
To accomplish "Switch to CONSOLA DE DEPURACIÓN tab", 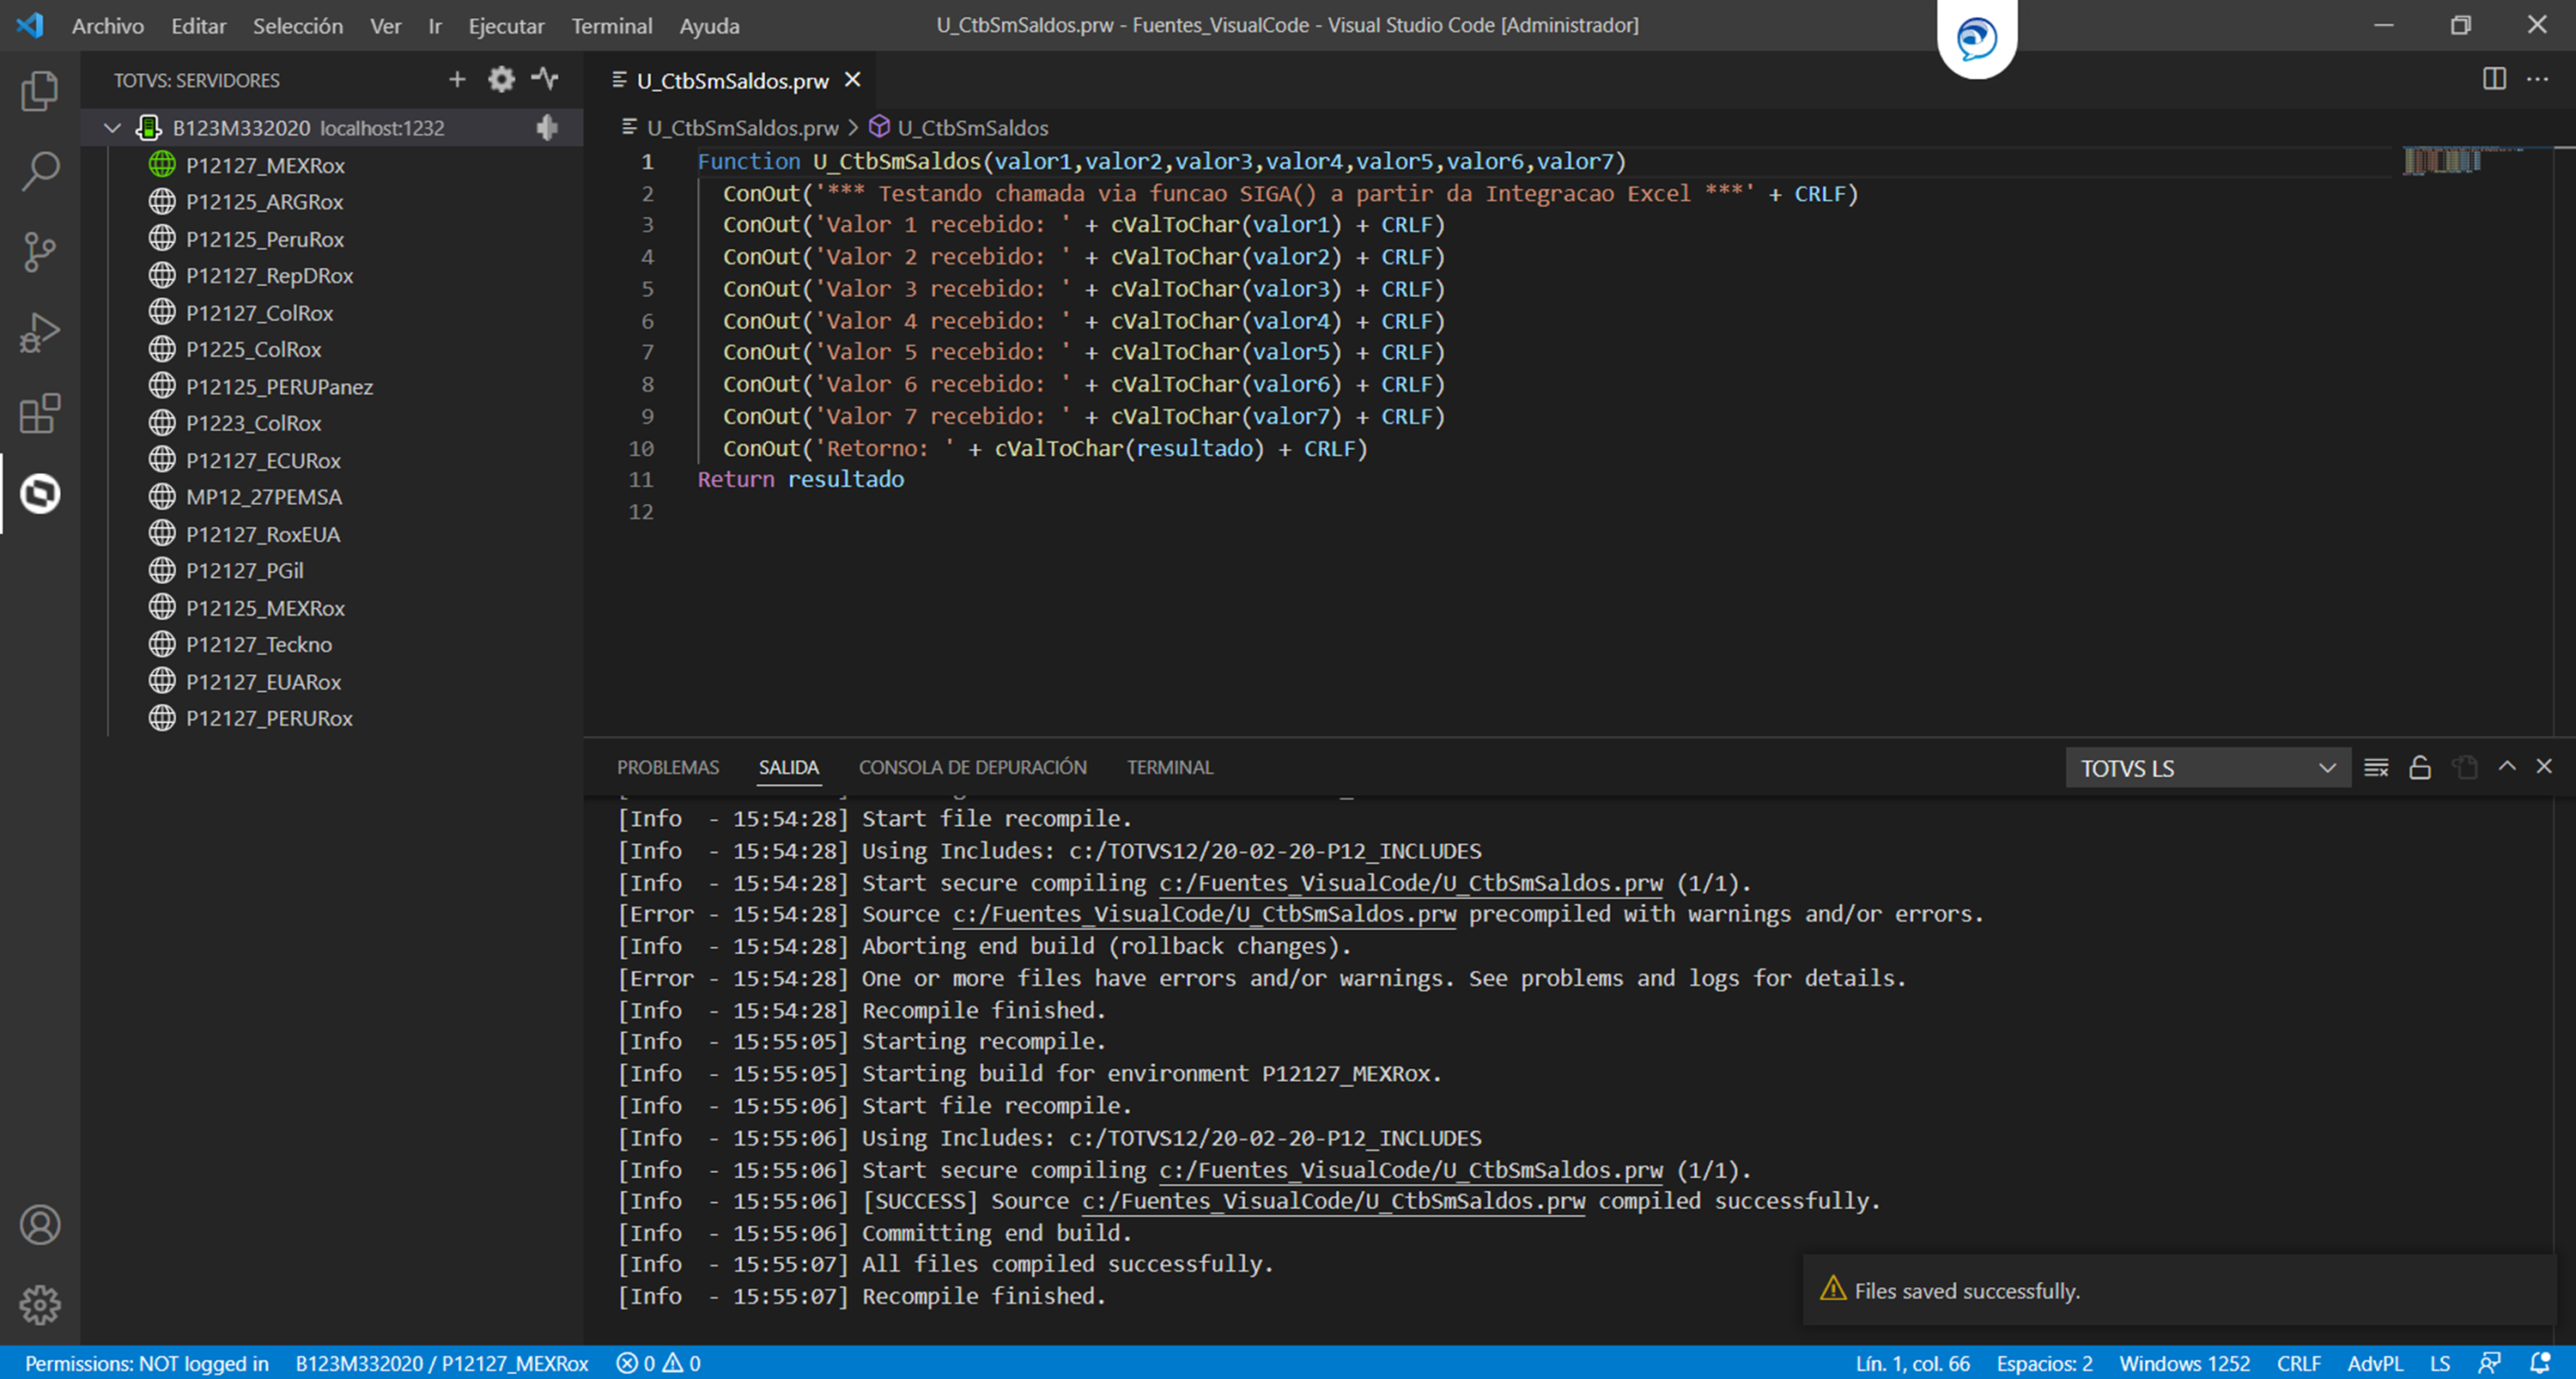I will [x=973, y=767].
